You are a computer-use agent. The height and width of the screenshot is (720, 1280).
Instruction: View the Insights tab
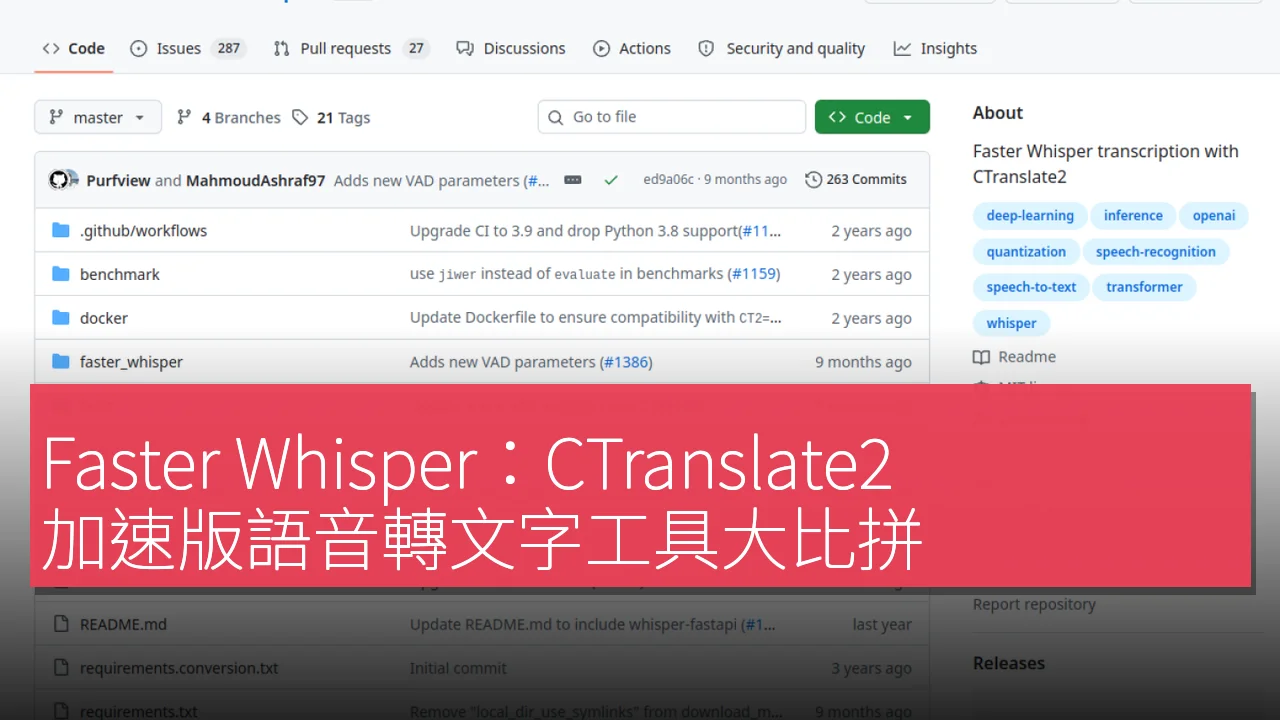point(935,48)
